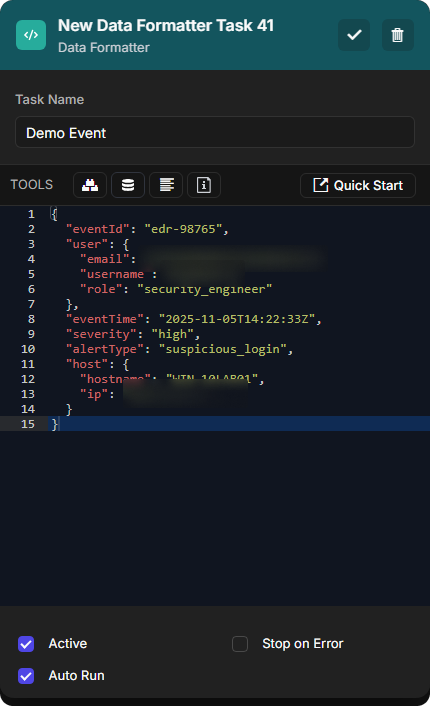
Task: Click the "severity": "high" line
Action: [x=133, y=334]
